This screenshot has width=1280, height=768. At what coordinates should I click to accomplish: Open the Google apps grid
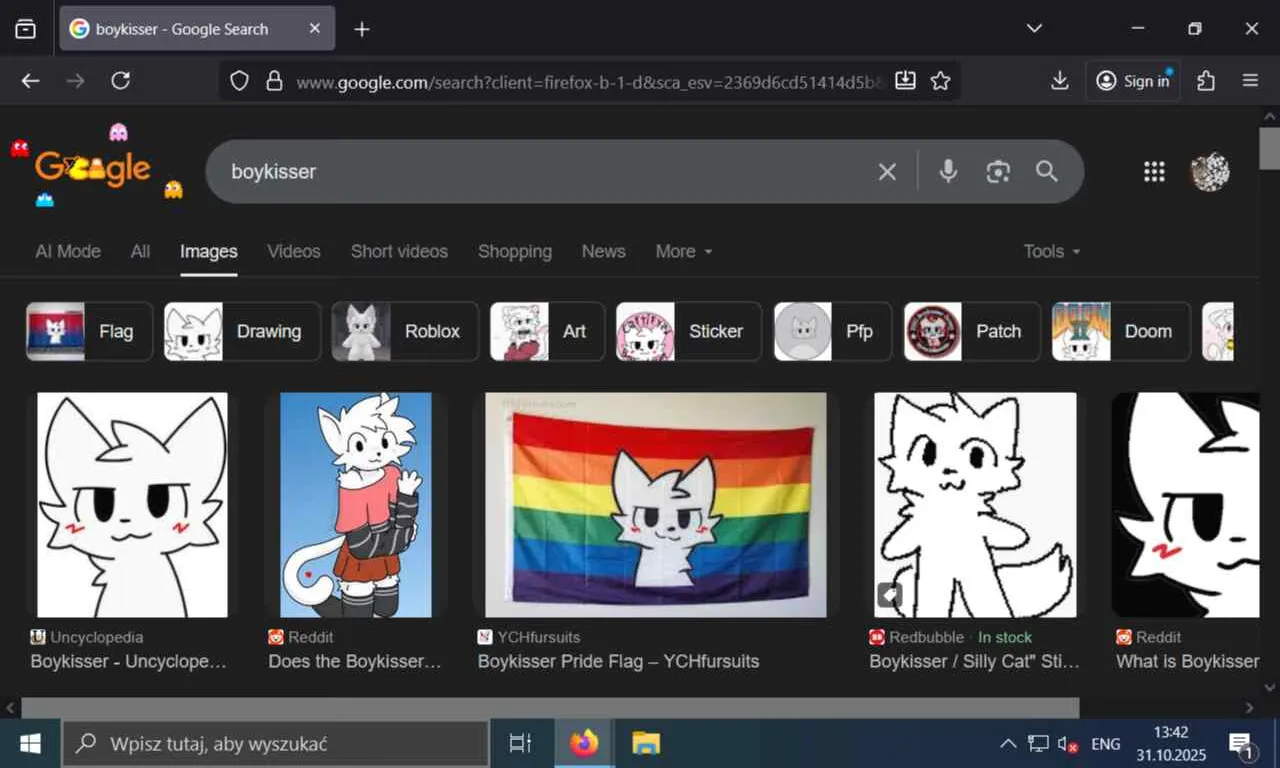tap(1155, 172)
